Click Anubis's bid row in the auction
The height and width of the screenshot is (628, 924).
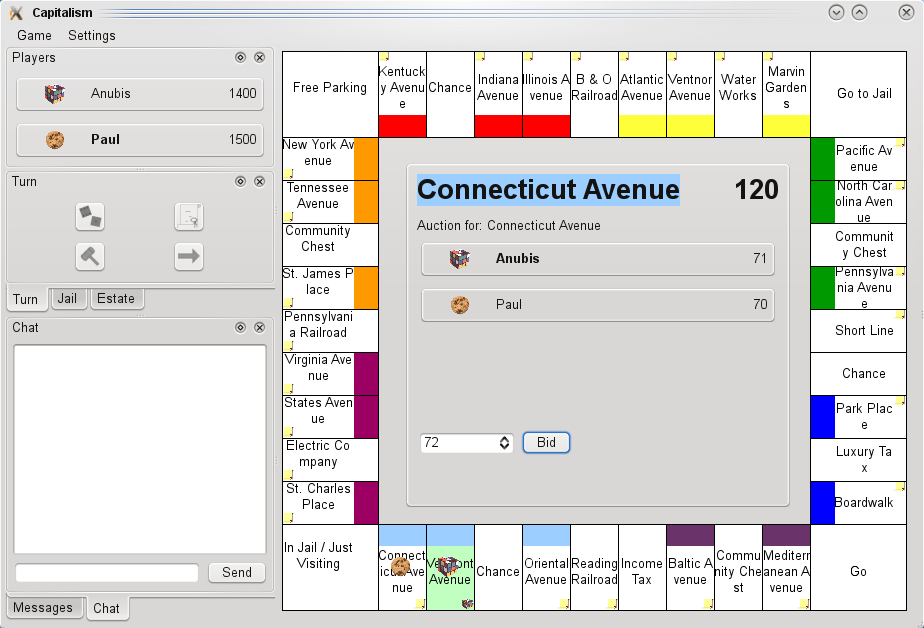(598, 259)
